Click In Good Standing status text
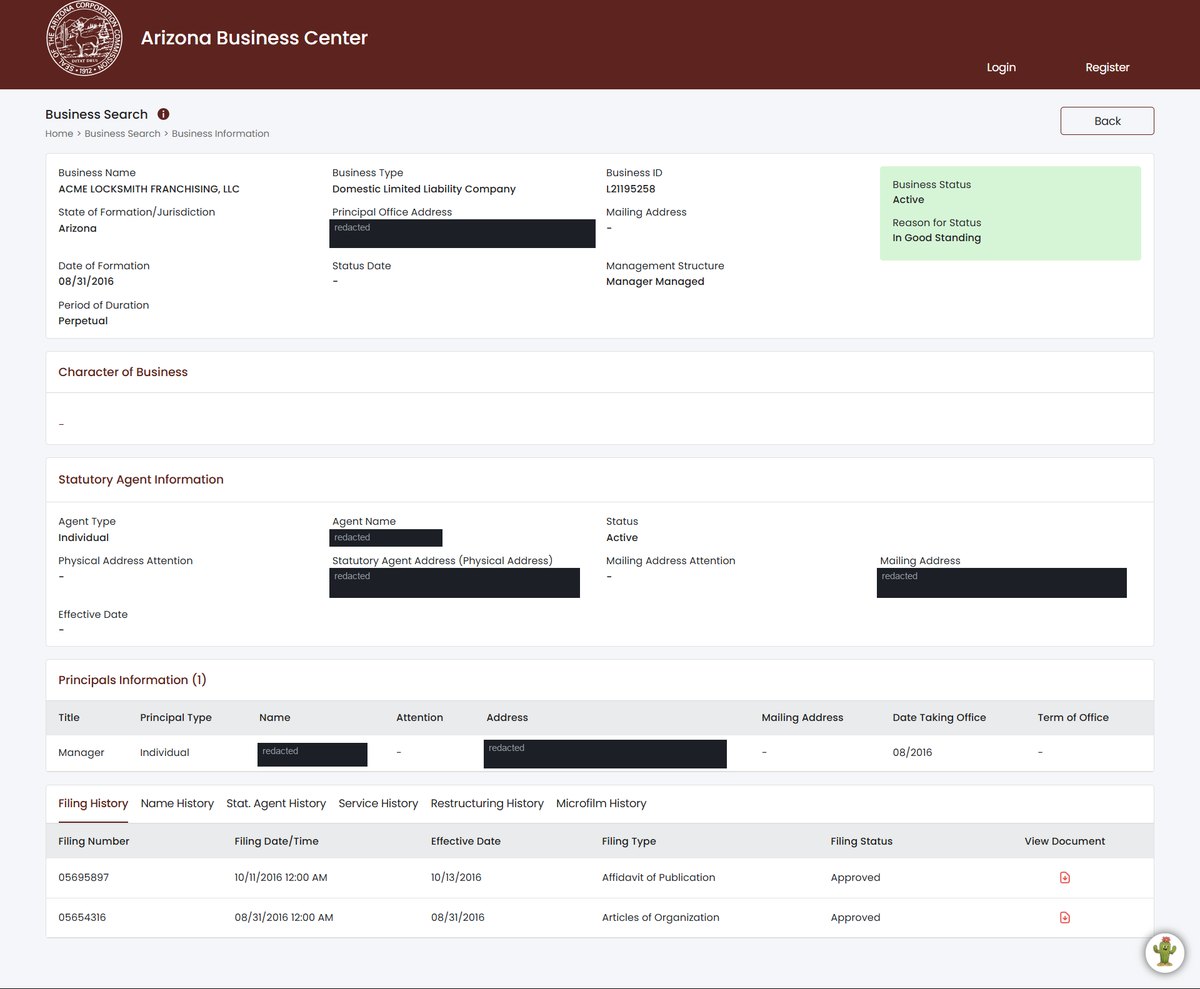The height and width of the screenshot is (989, 1200). coord(936,238)
